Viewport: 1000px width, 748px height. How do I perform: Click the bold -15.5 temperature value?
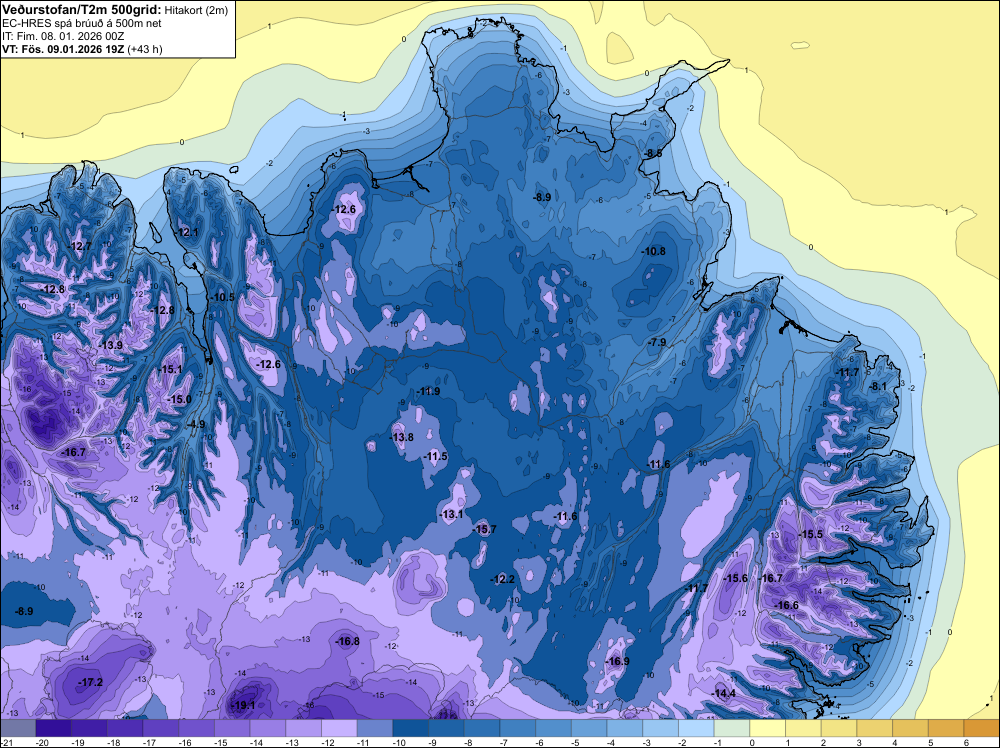(x=810, y=534)
